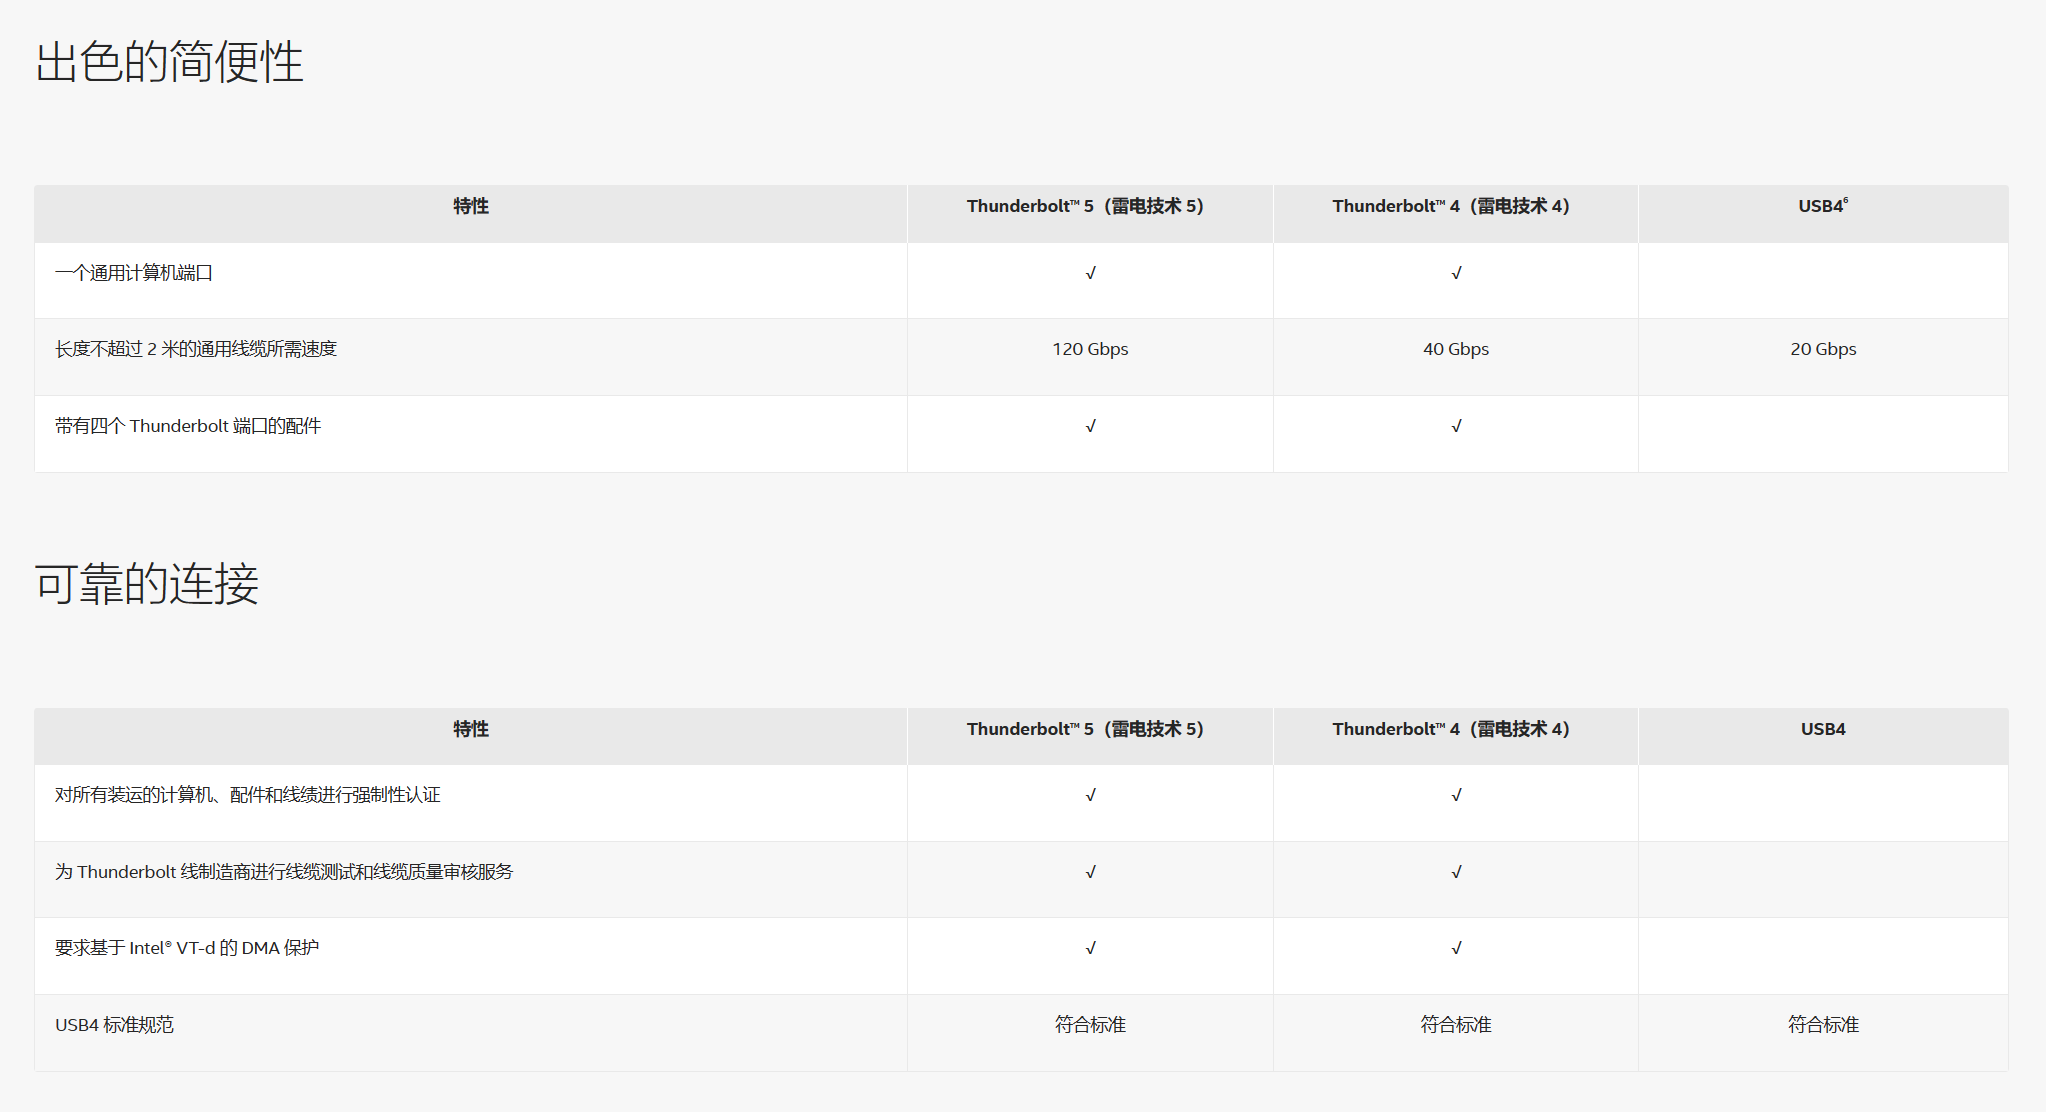
Task: Click "符合标准" under Thunderbolt 5 column
Action: pyautogui.click(x=1090, y=1025)
